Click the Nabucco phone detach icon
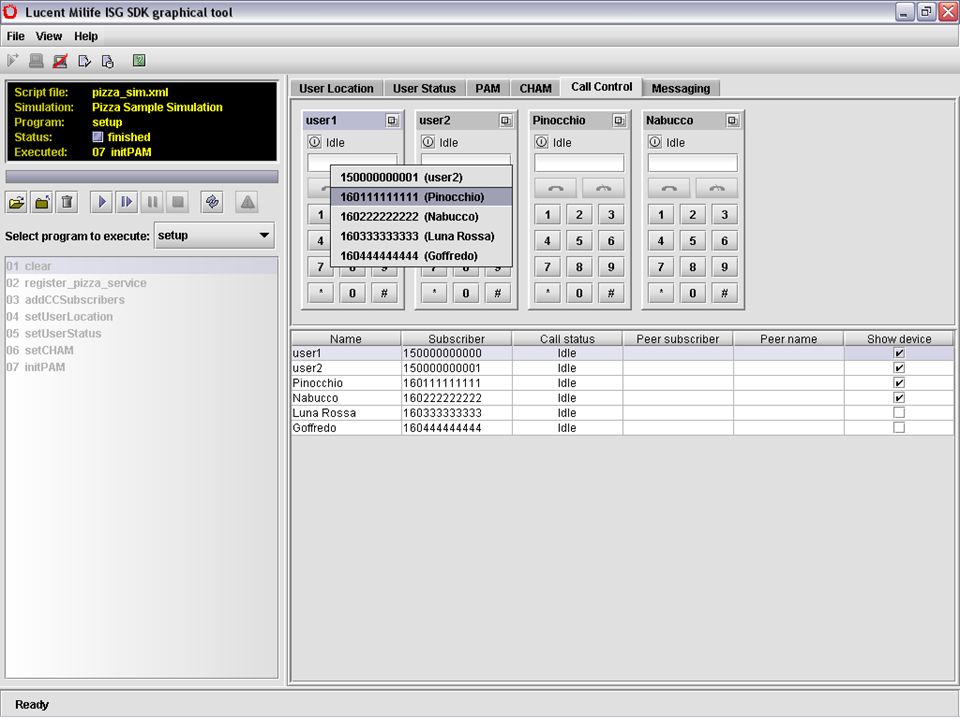The image size is (960, 720). click(732, 121)
